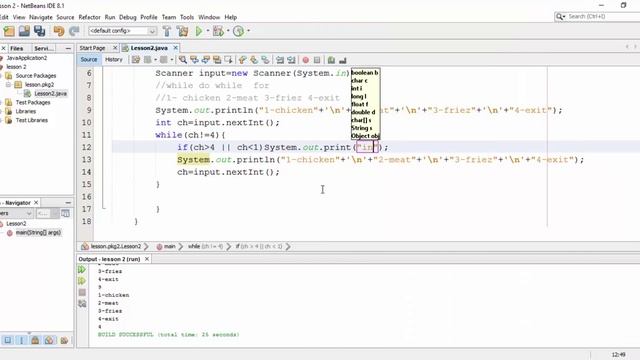The width and height of the screenshot is (640, 360).
Task: Click the Last Edit icon in the editor toolbar
Action: [x=136, y=60]
